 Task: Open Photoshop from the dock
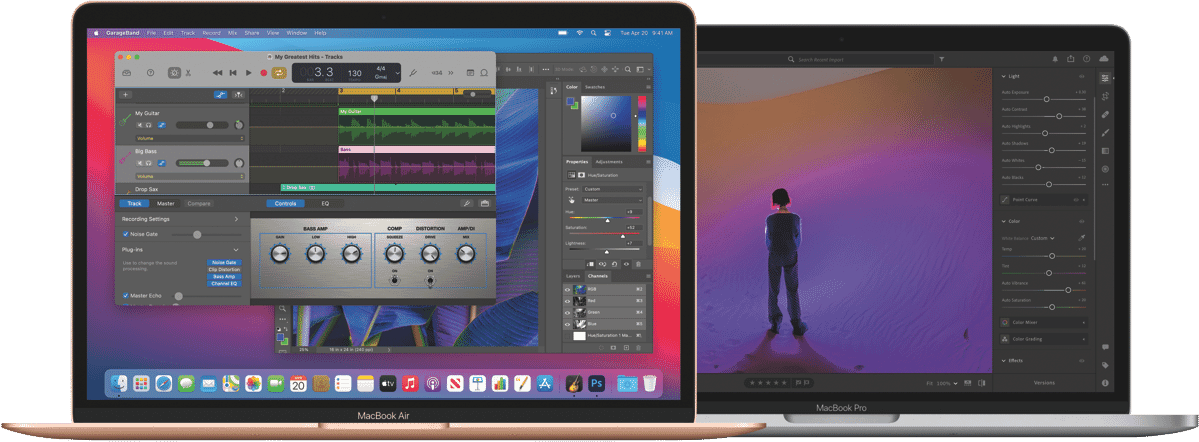click(597, 383)
